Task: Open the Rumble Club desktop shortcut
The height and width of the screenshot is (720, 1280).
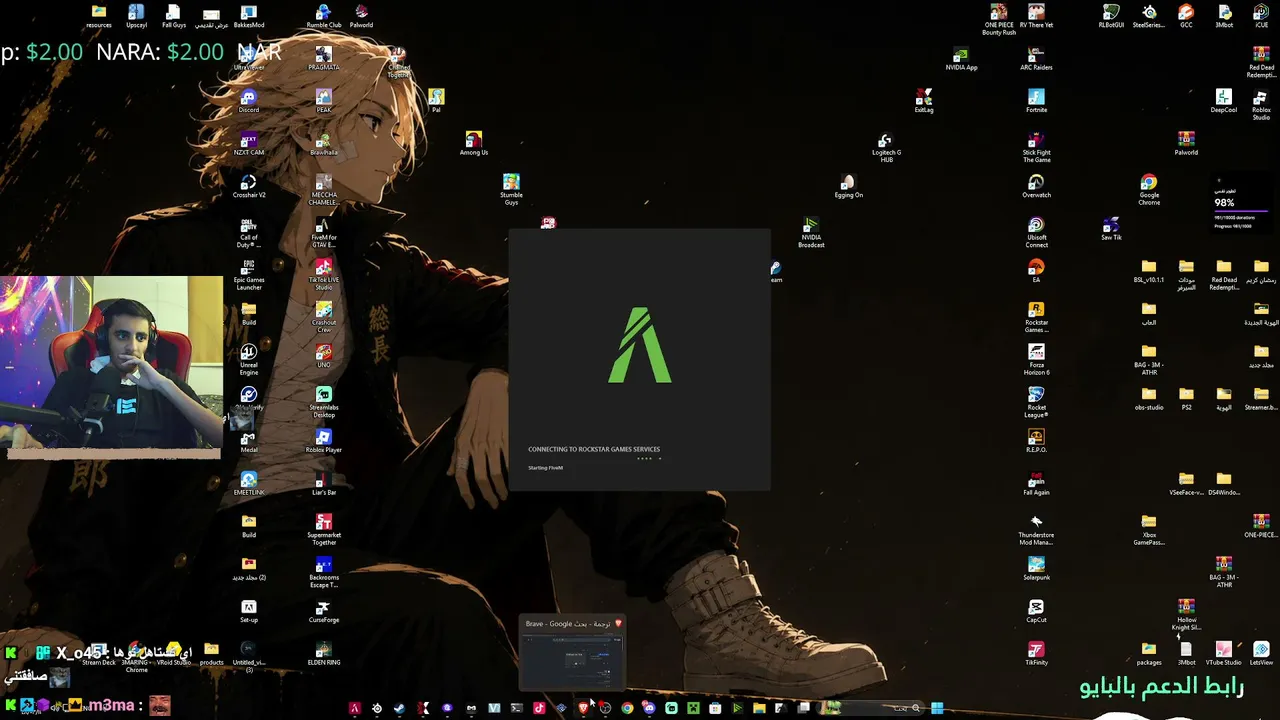Action: [x=324, y=17]
